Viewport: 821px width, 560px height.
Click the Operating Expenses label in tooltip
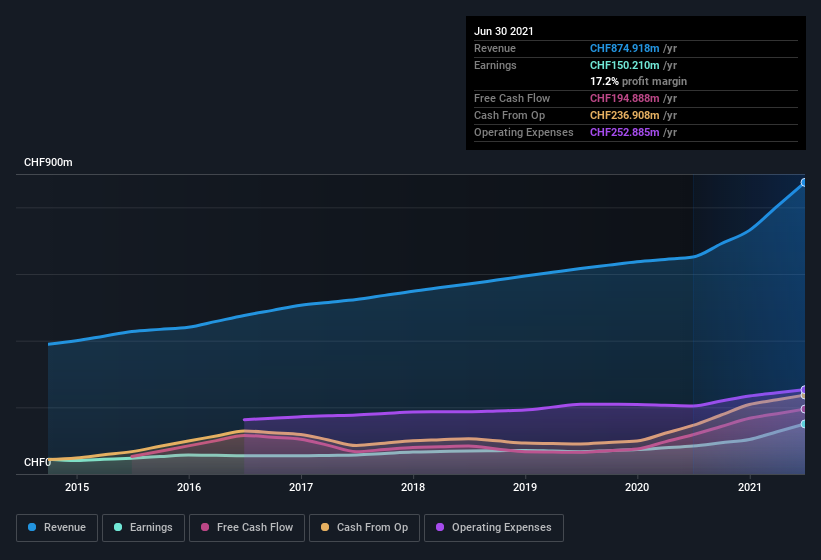click(x=524, y=132)
